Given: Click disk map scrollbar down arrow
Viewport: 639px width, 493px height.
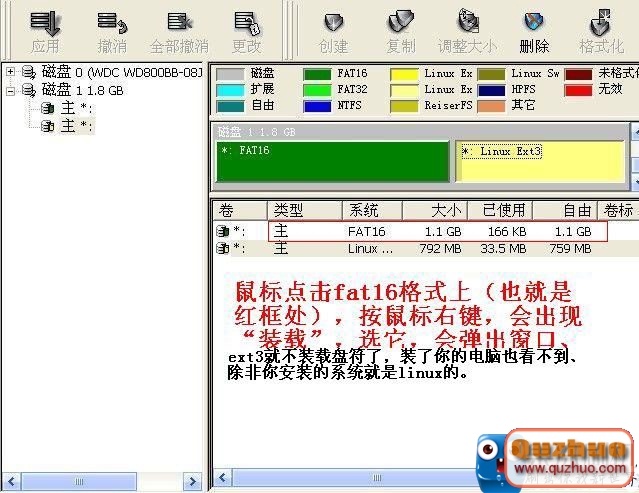Looking at the screenshot, I should 635,180.
